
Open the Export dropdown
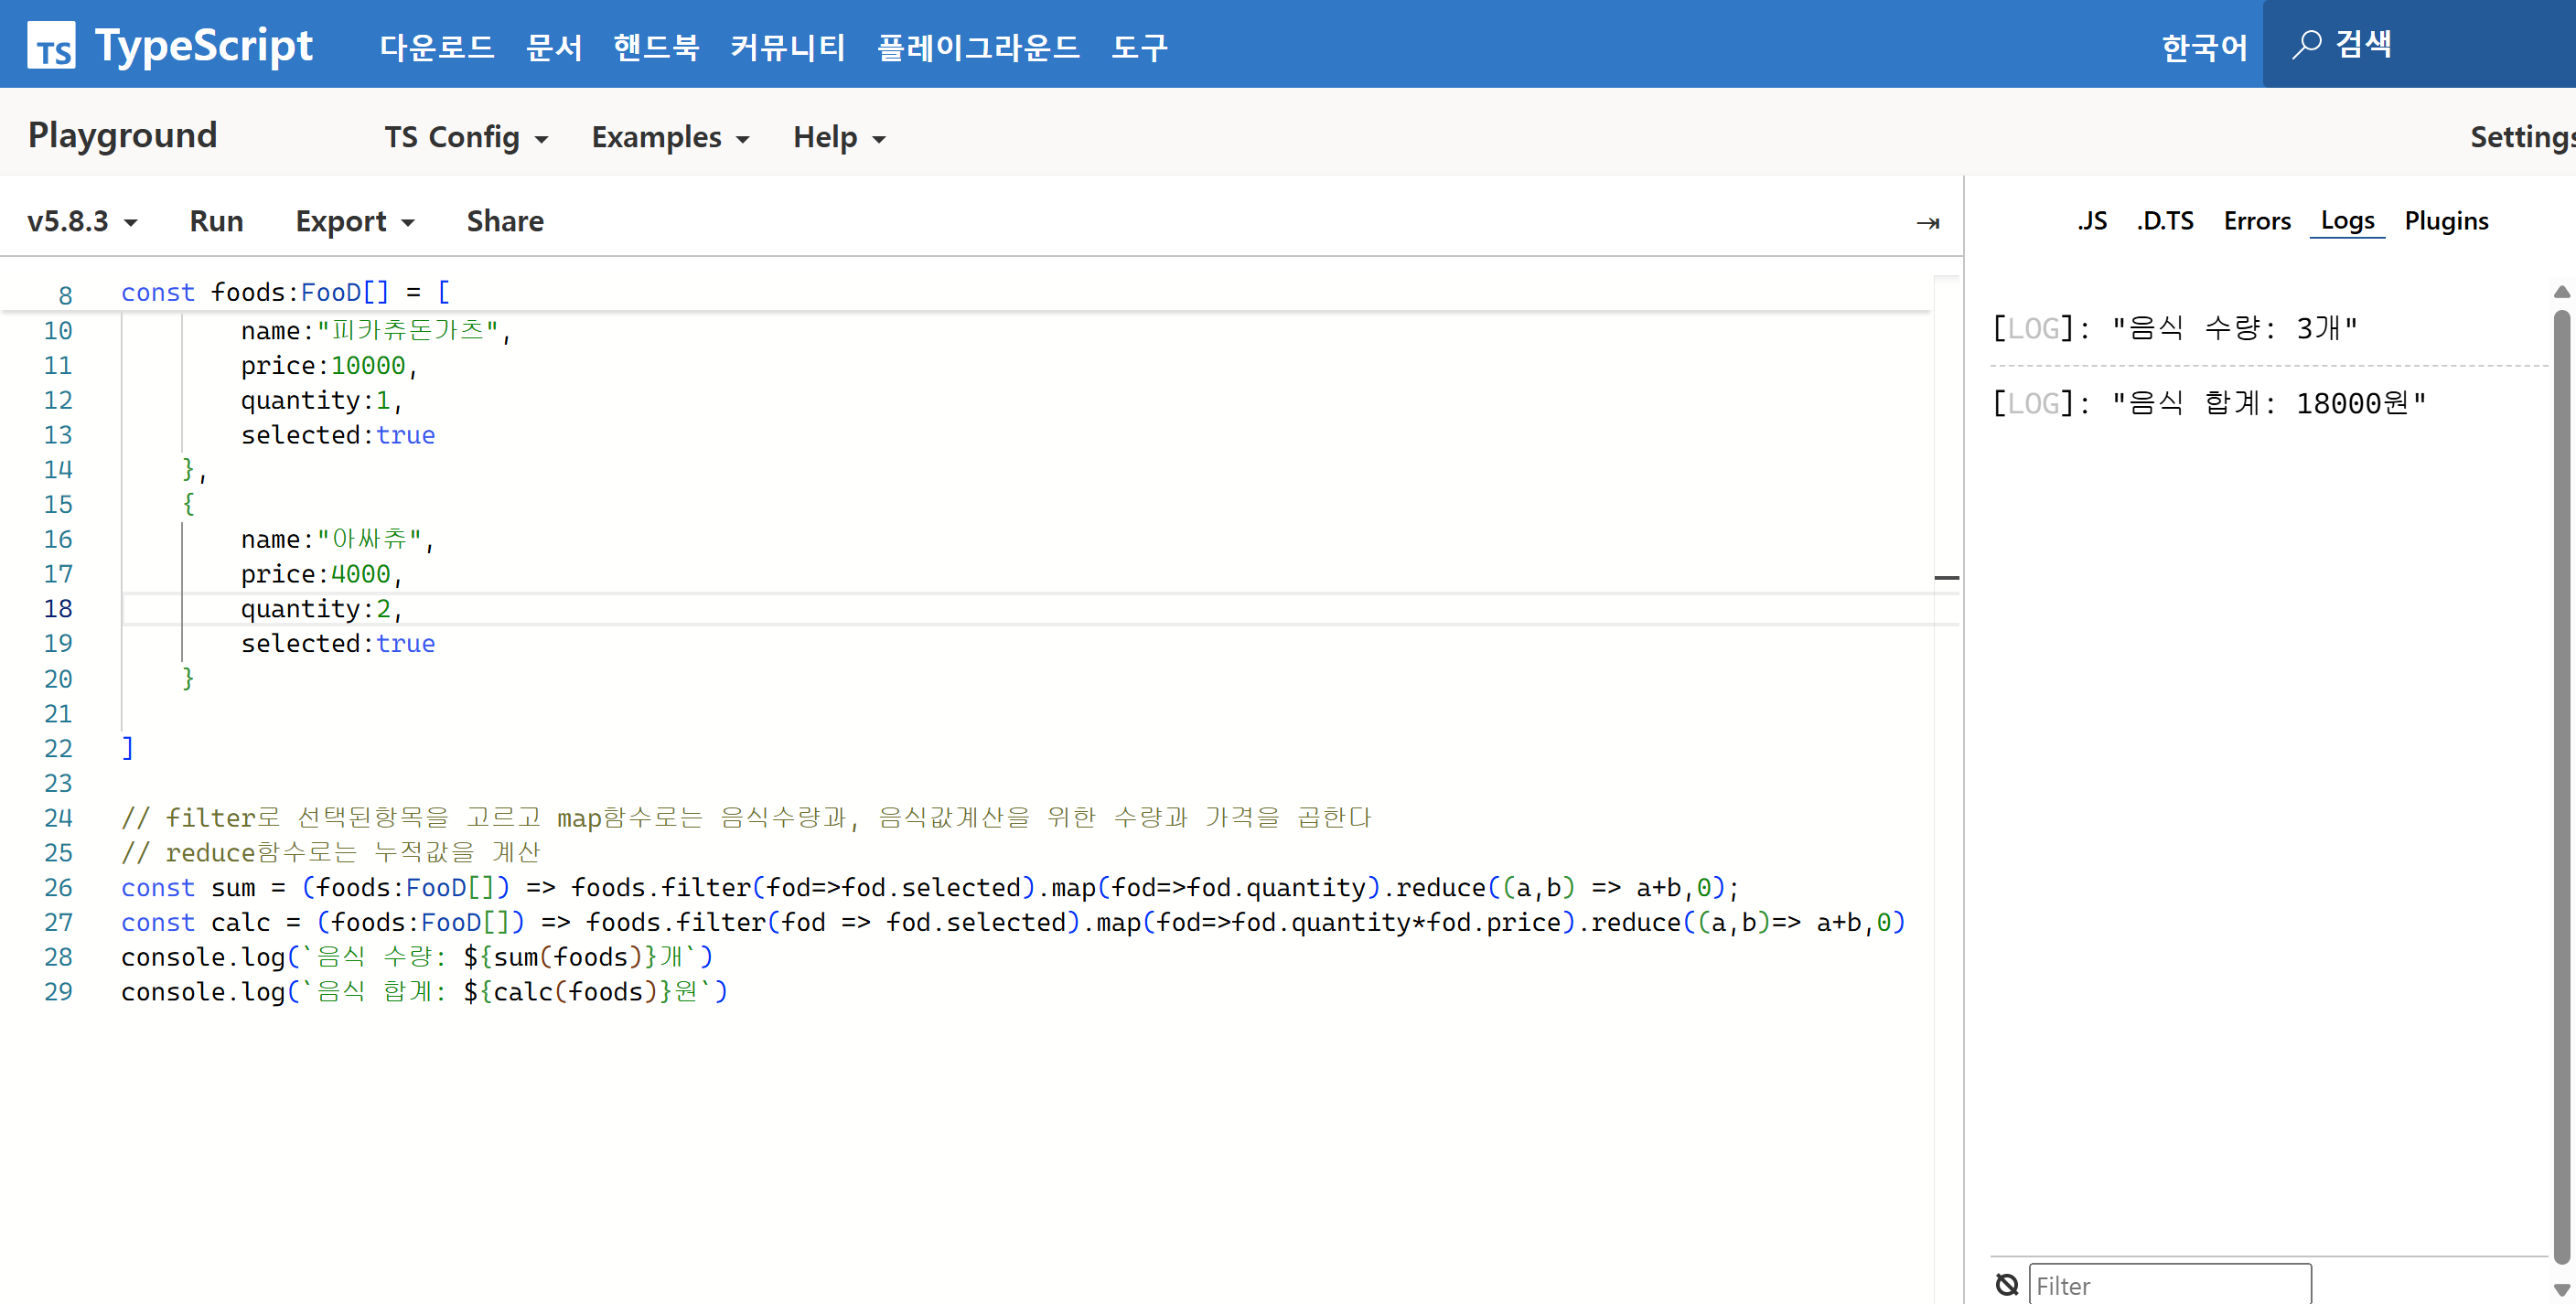point(354,221)
